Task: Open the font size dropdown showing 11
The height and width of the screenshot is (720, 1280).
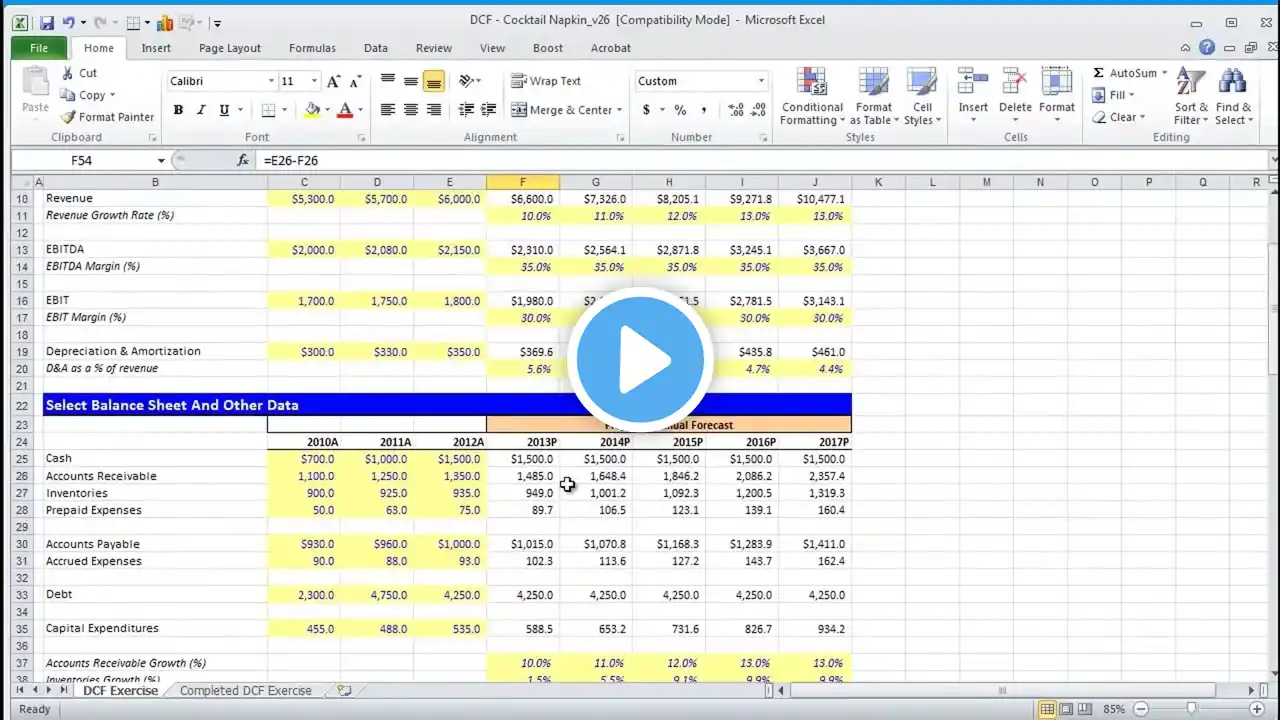Action: 314,81
